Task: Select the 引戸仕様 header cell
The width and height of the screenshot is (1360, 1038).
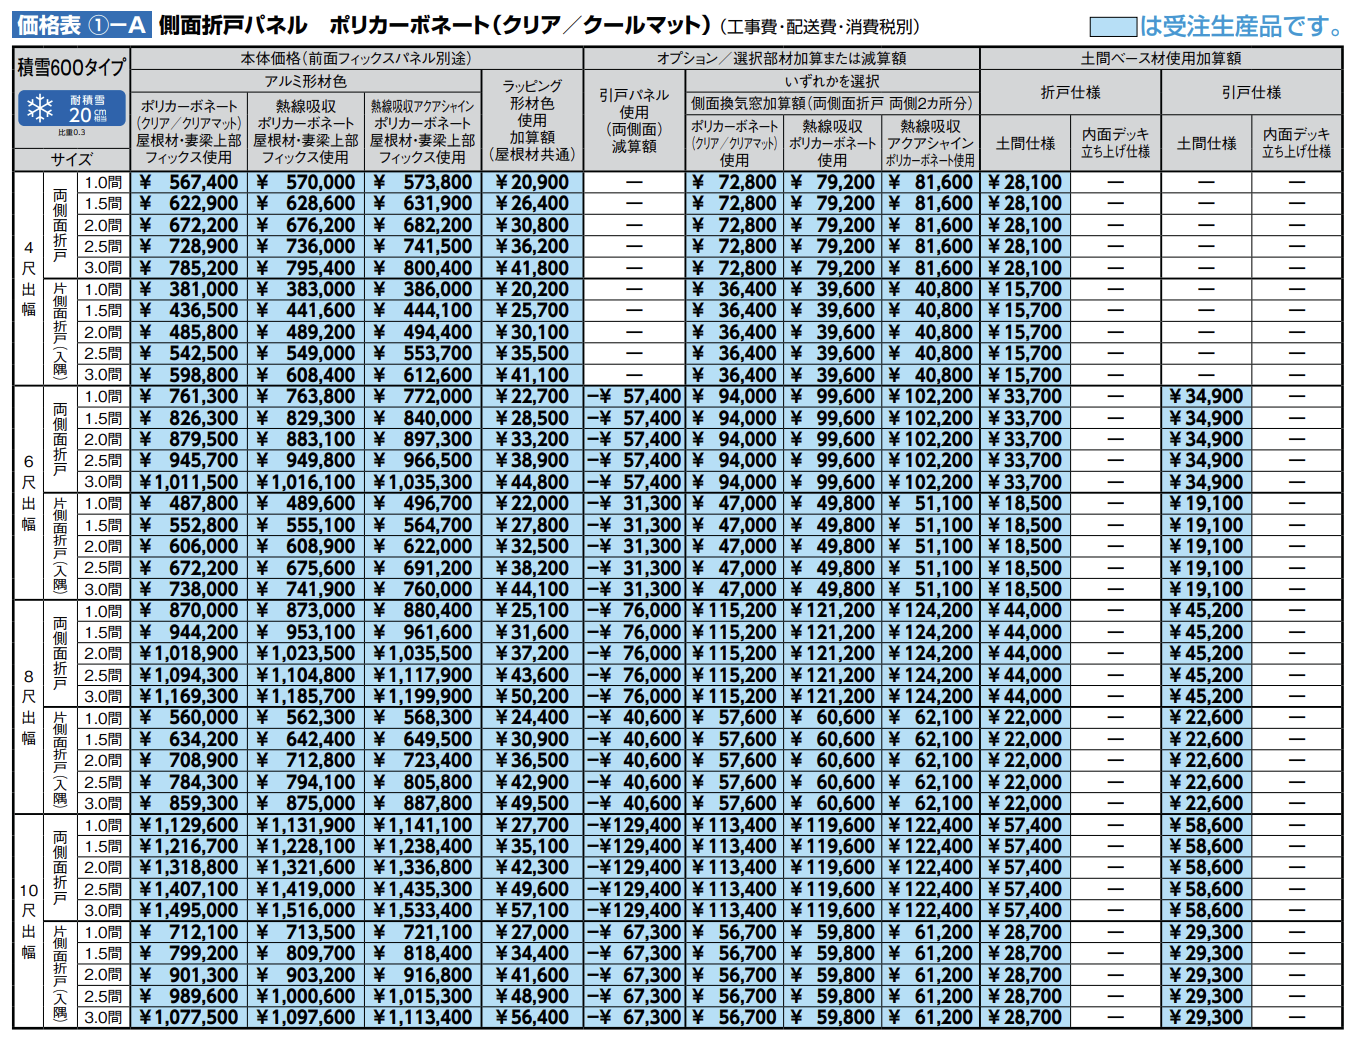Action: pyautogui.click(x=1251, y=92)
